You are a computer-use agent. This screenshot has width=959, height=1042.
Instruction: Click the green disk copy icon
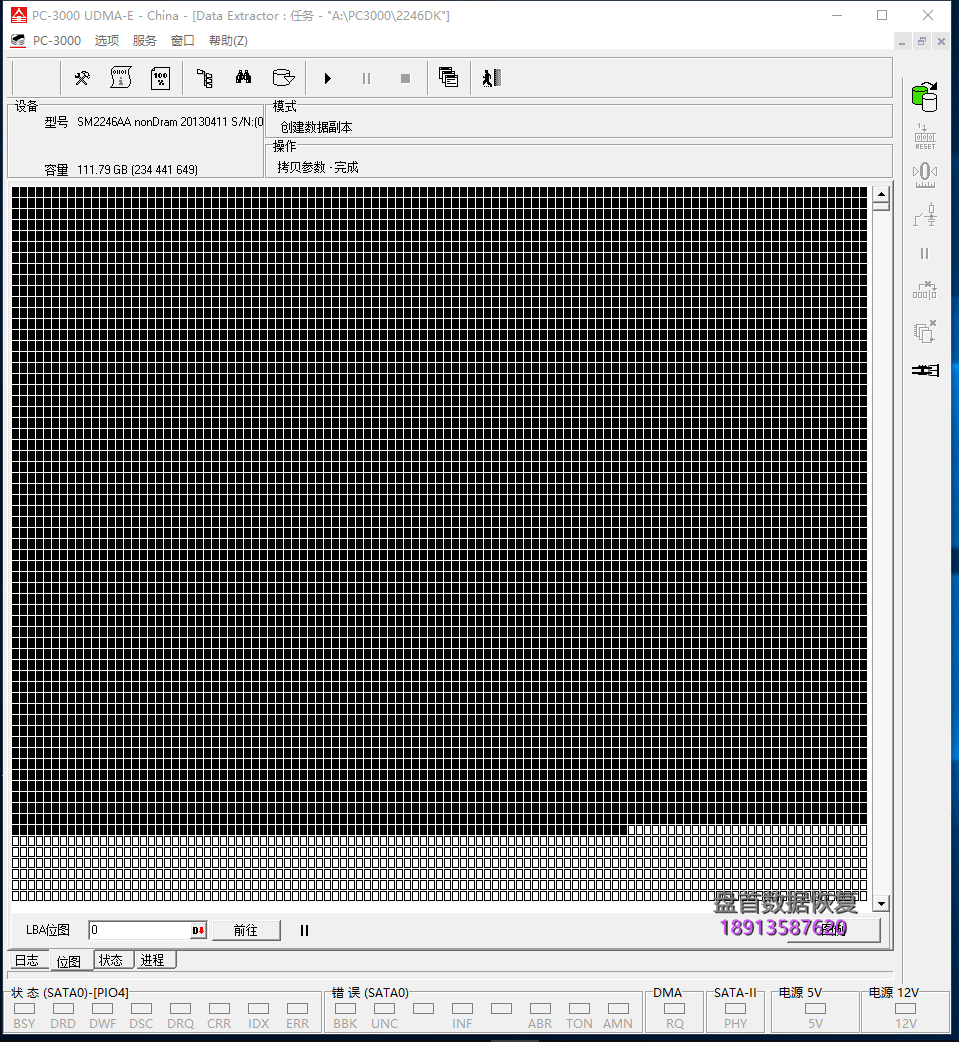pyautogui.click(x=924, y=98)
